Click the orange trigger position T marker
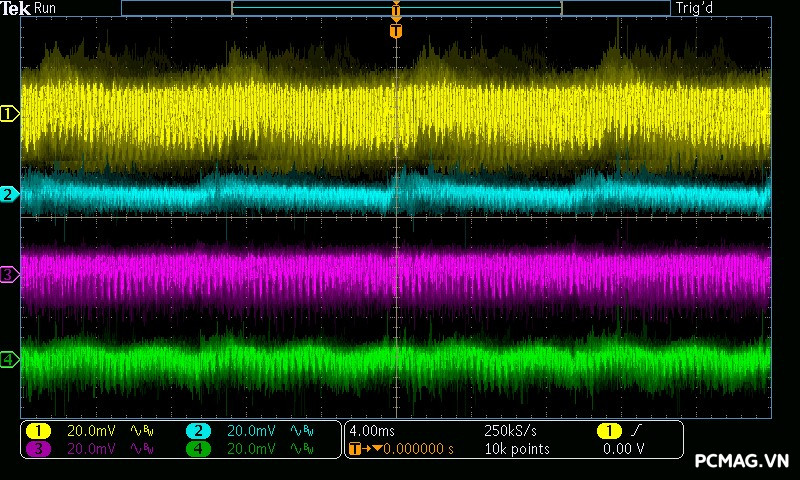Screen dimensions: 800x480 click(x=396, y=32)
